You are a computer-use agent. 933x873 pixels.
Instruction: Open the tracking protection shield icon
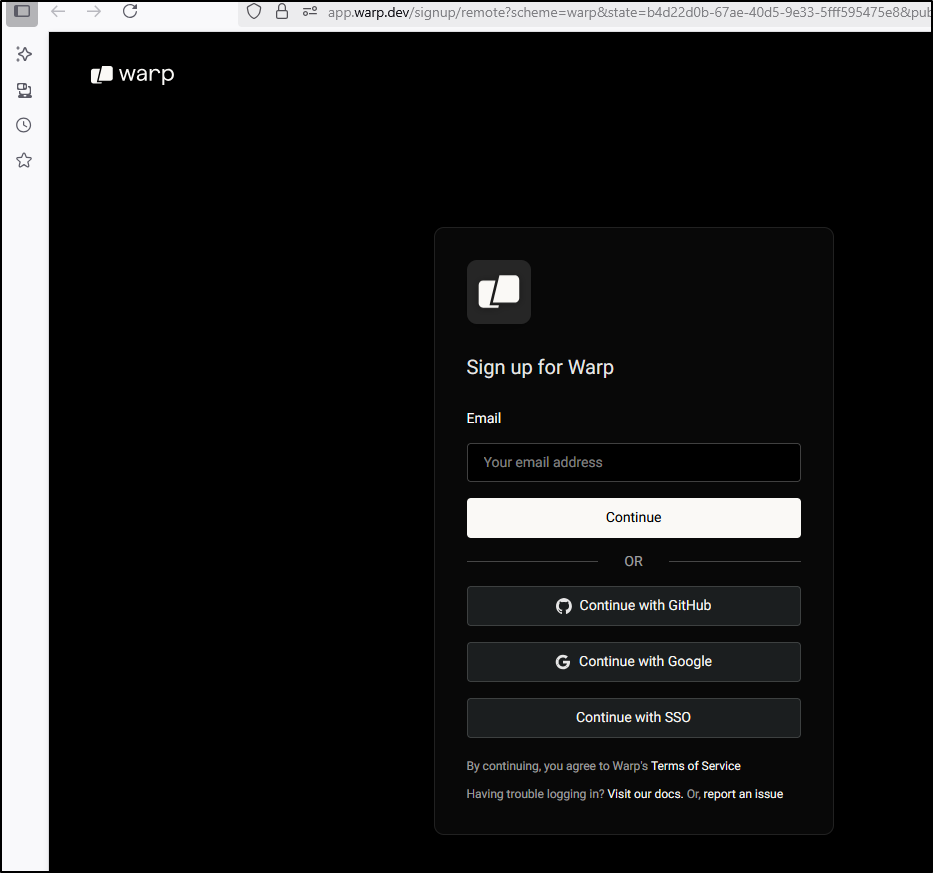[253, 11]
